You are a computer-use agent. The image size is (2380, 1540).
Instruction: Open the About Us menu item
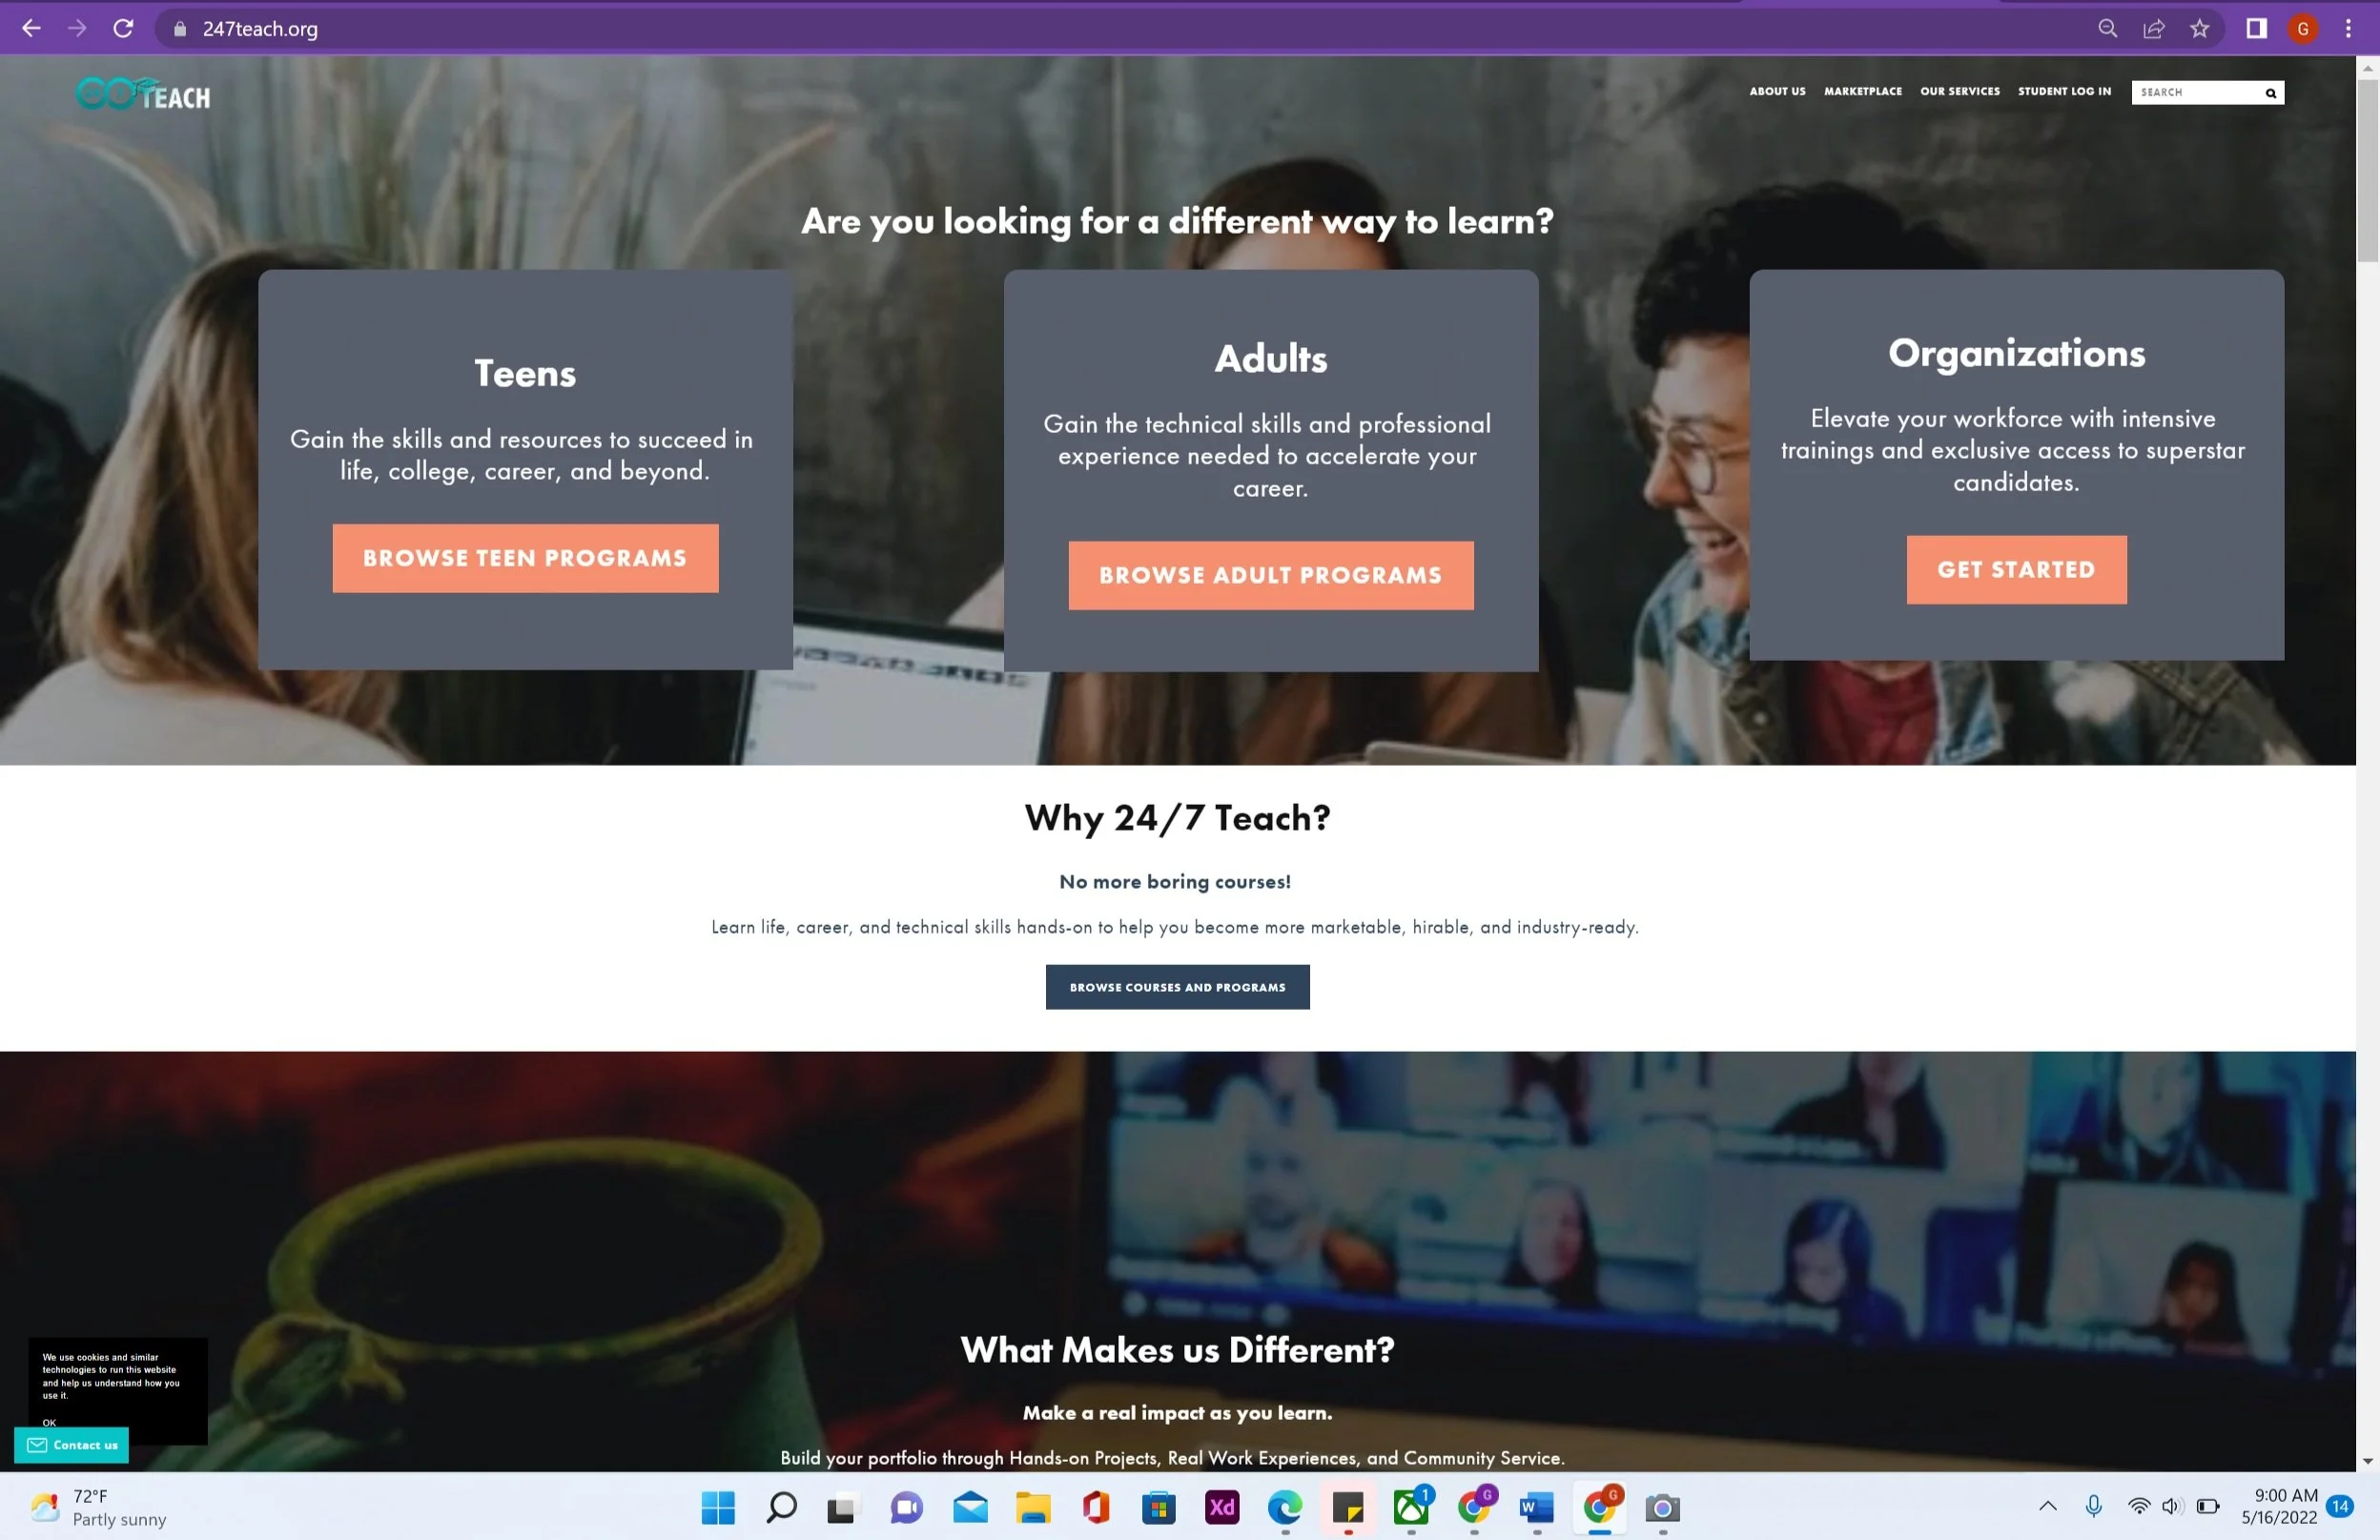(1777, 91)
